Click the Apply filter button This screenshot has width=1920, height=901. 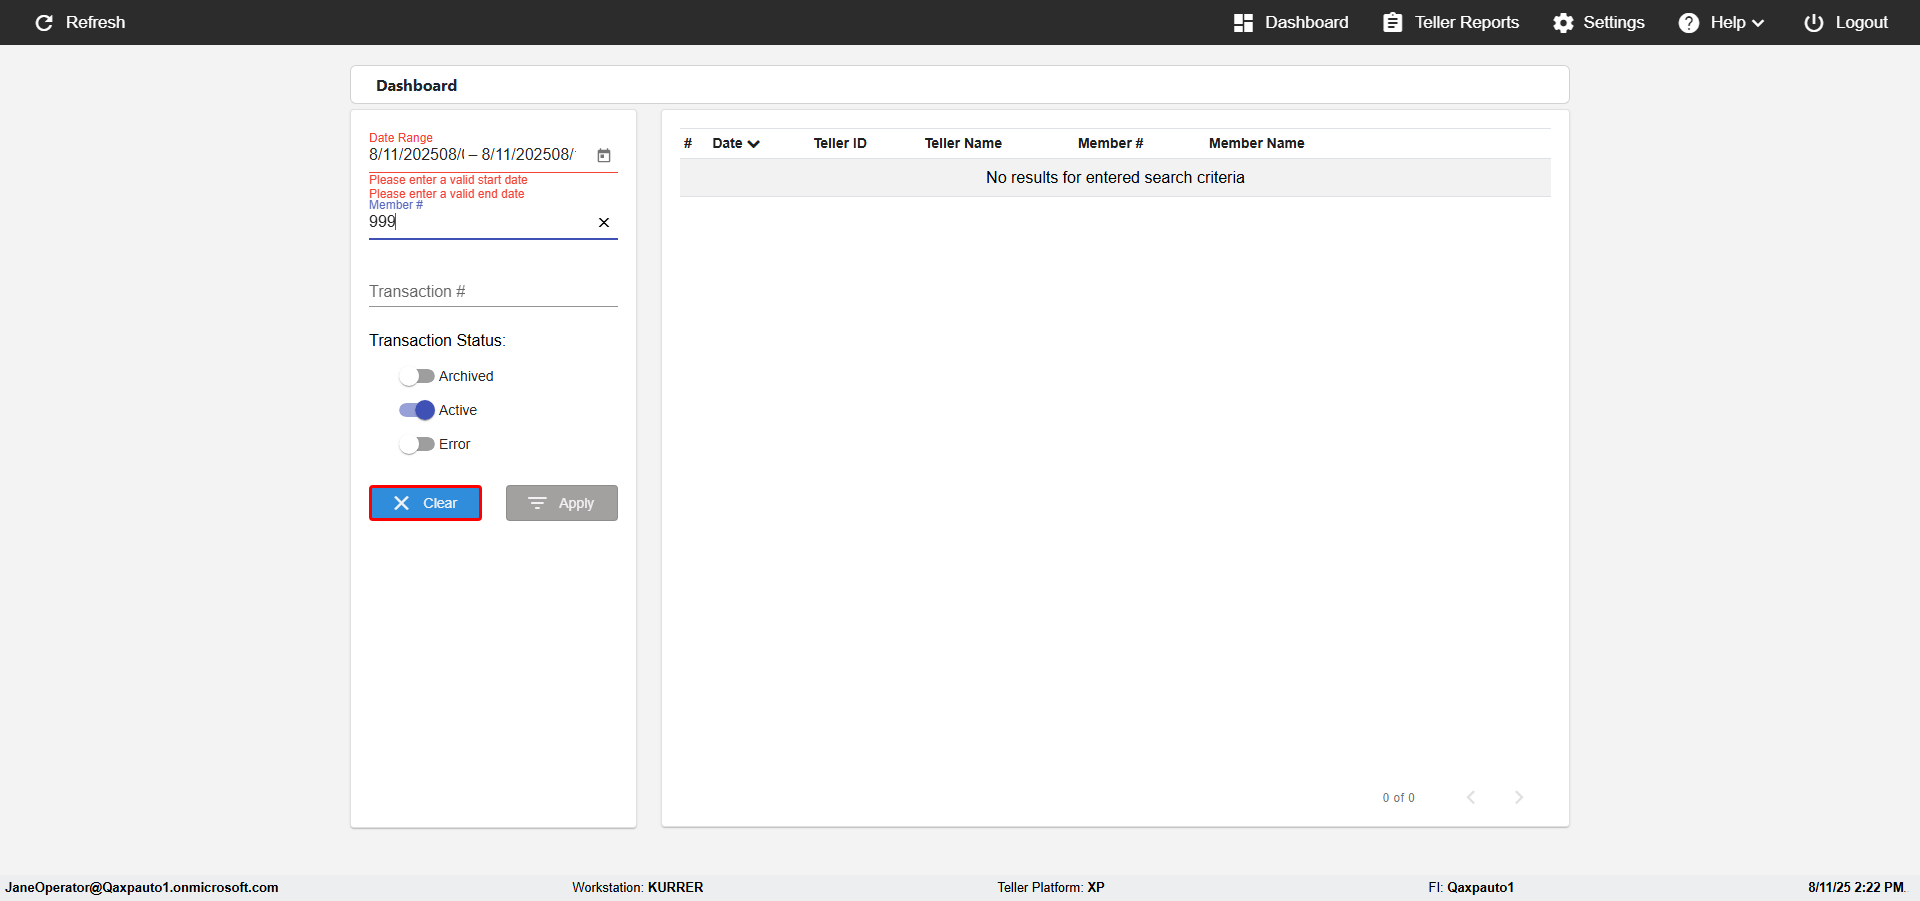[561, 503]
